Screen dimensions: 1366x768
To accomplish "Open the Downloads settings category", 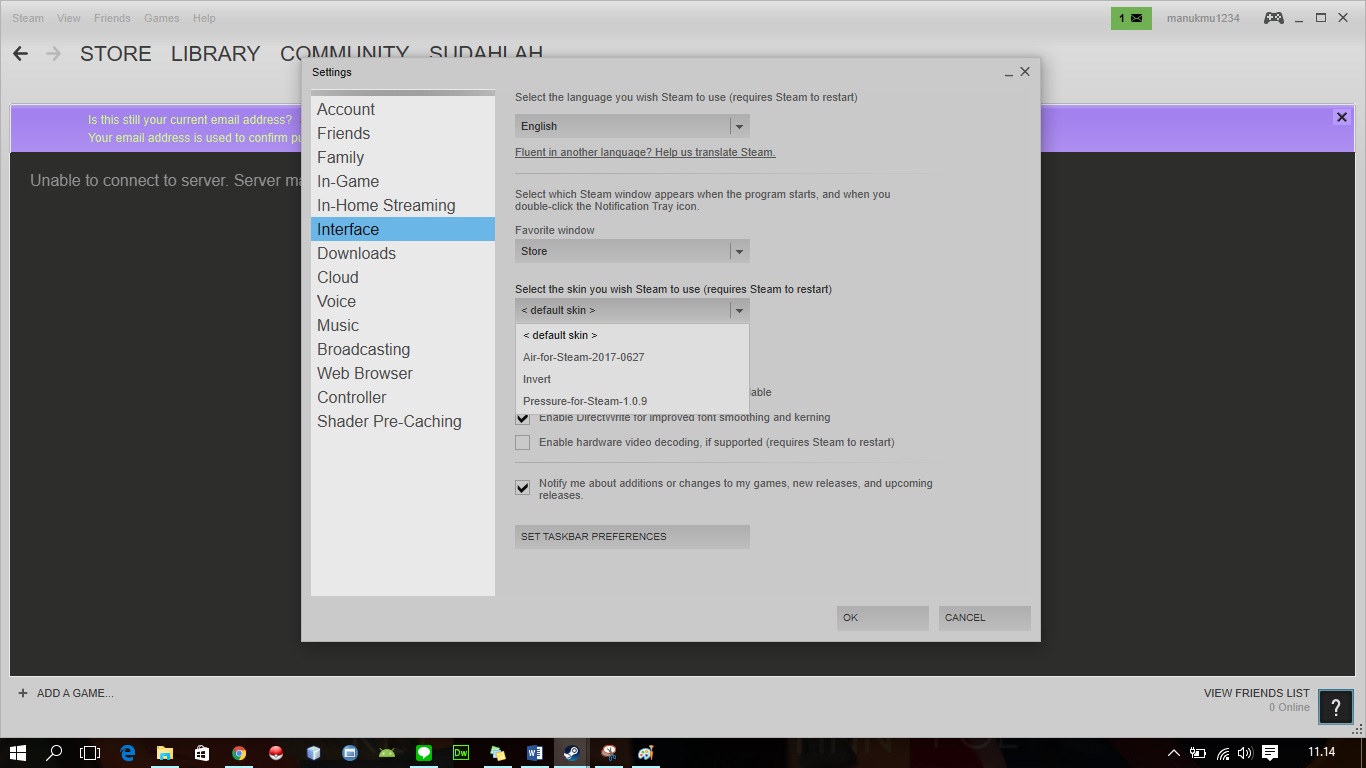I will (403, 253).
